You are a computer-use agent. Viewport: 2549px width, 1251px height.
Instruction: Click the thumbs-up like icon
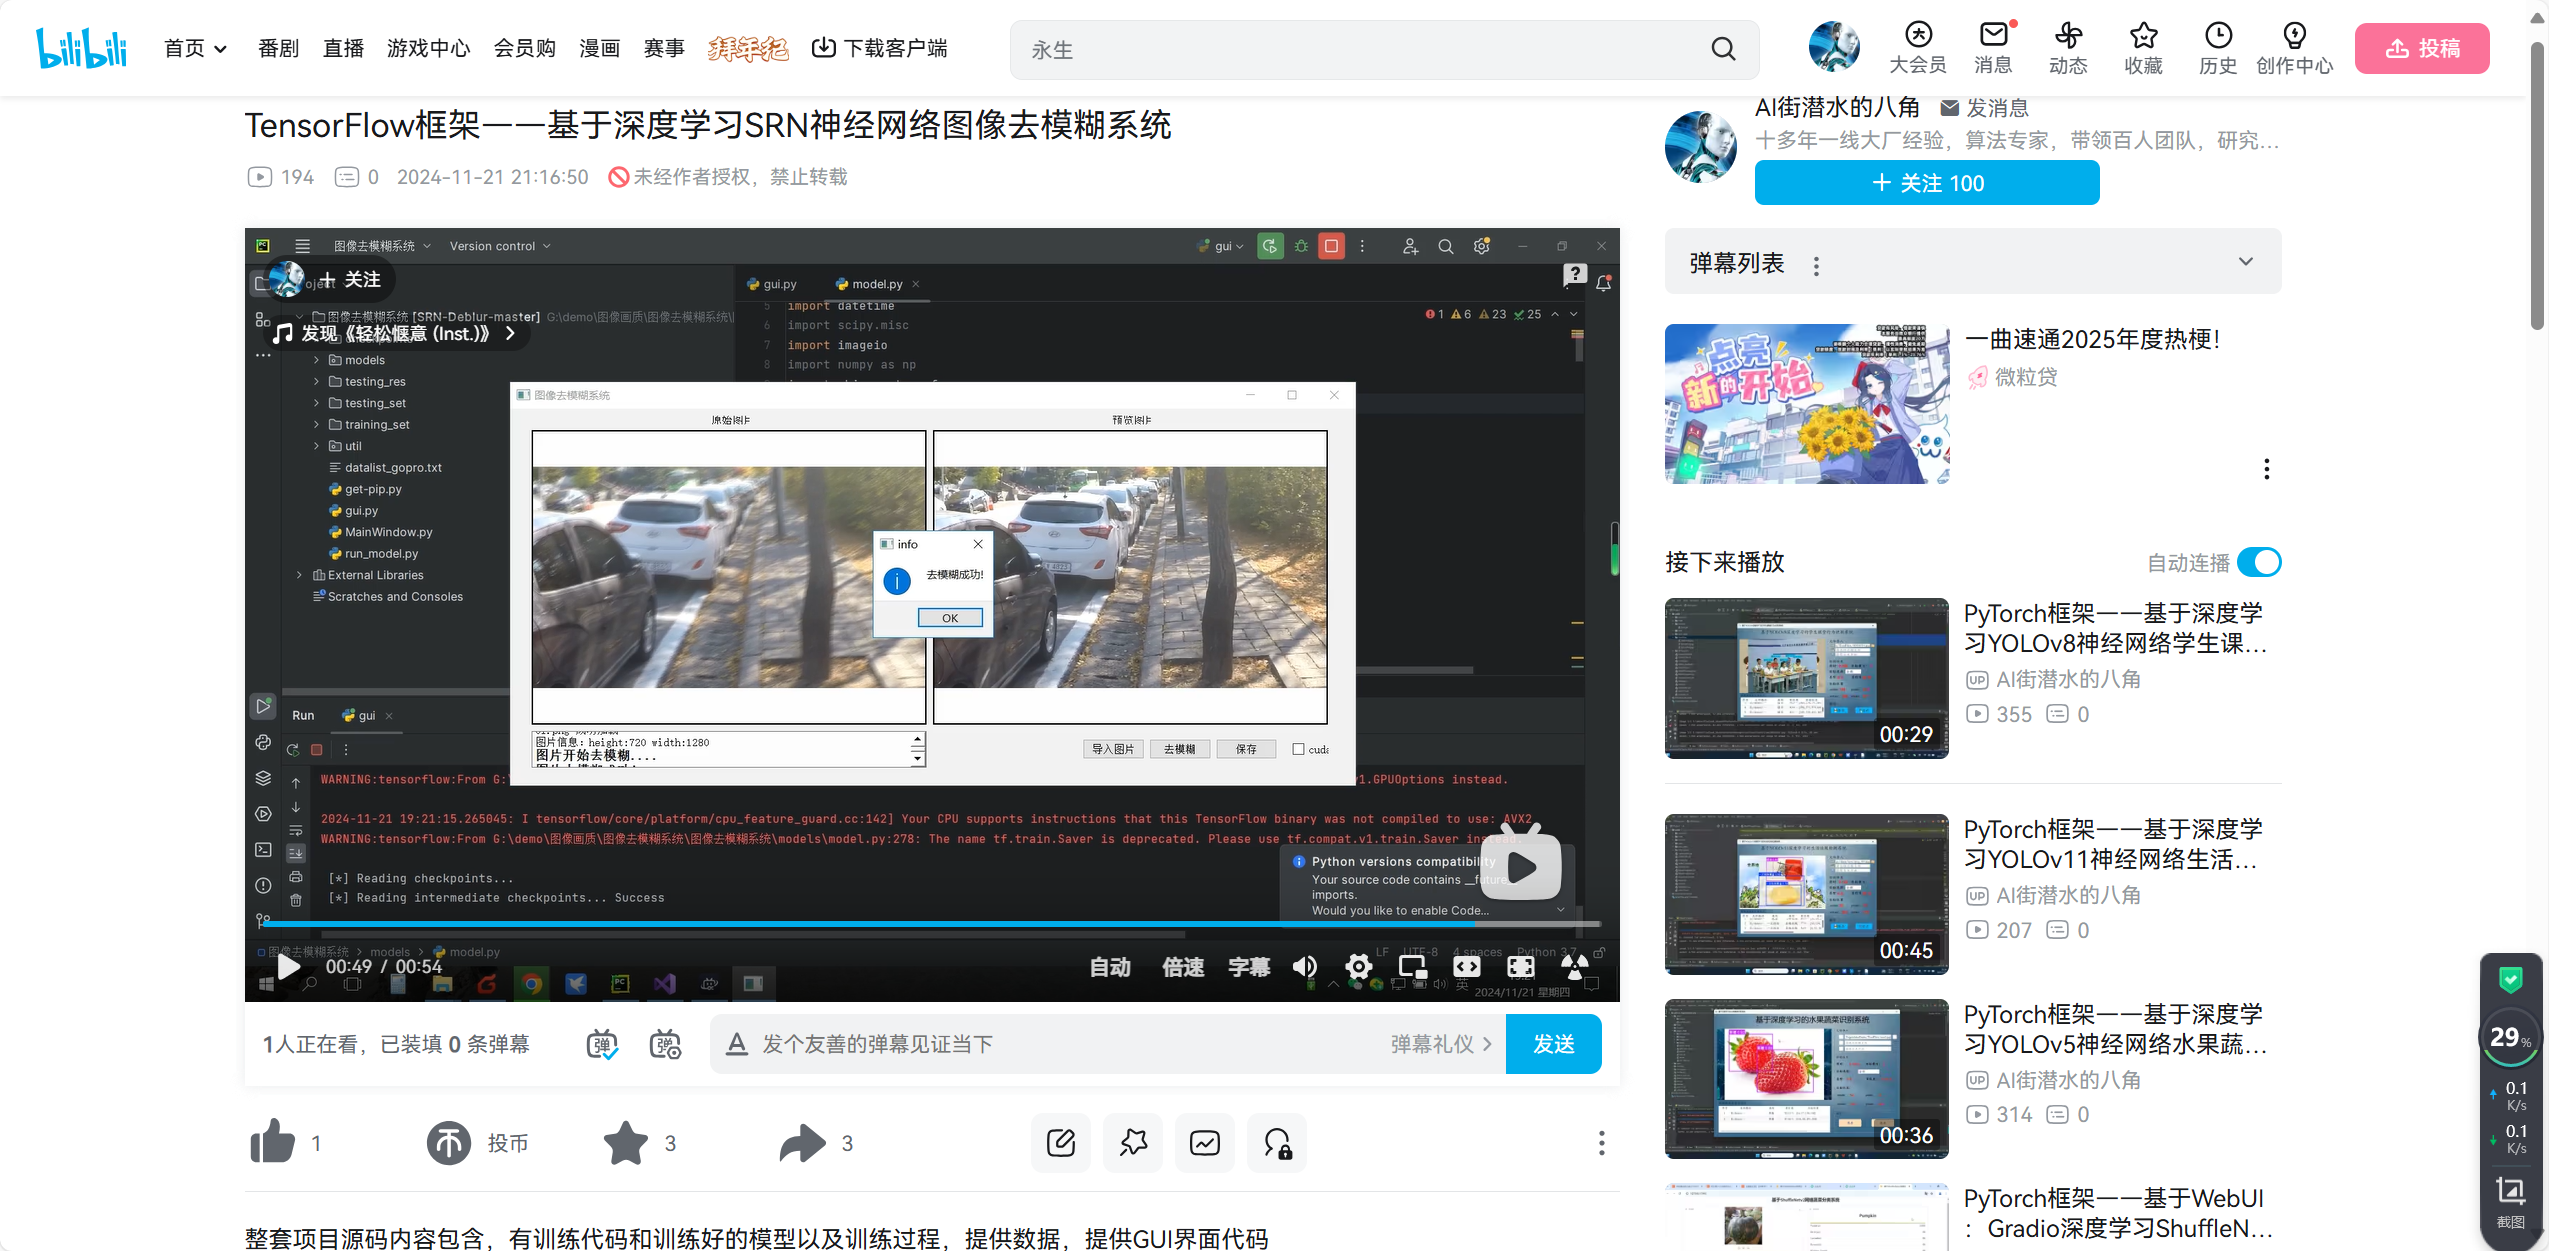[272, 1142]
